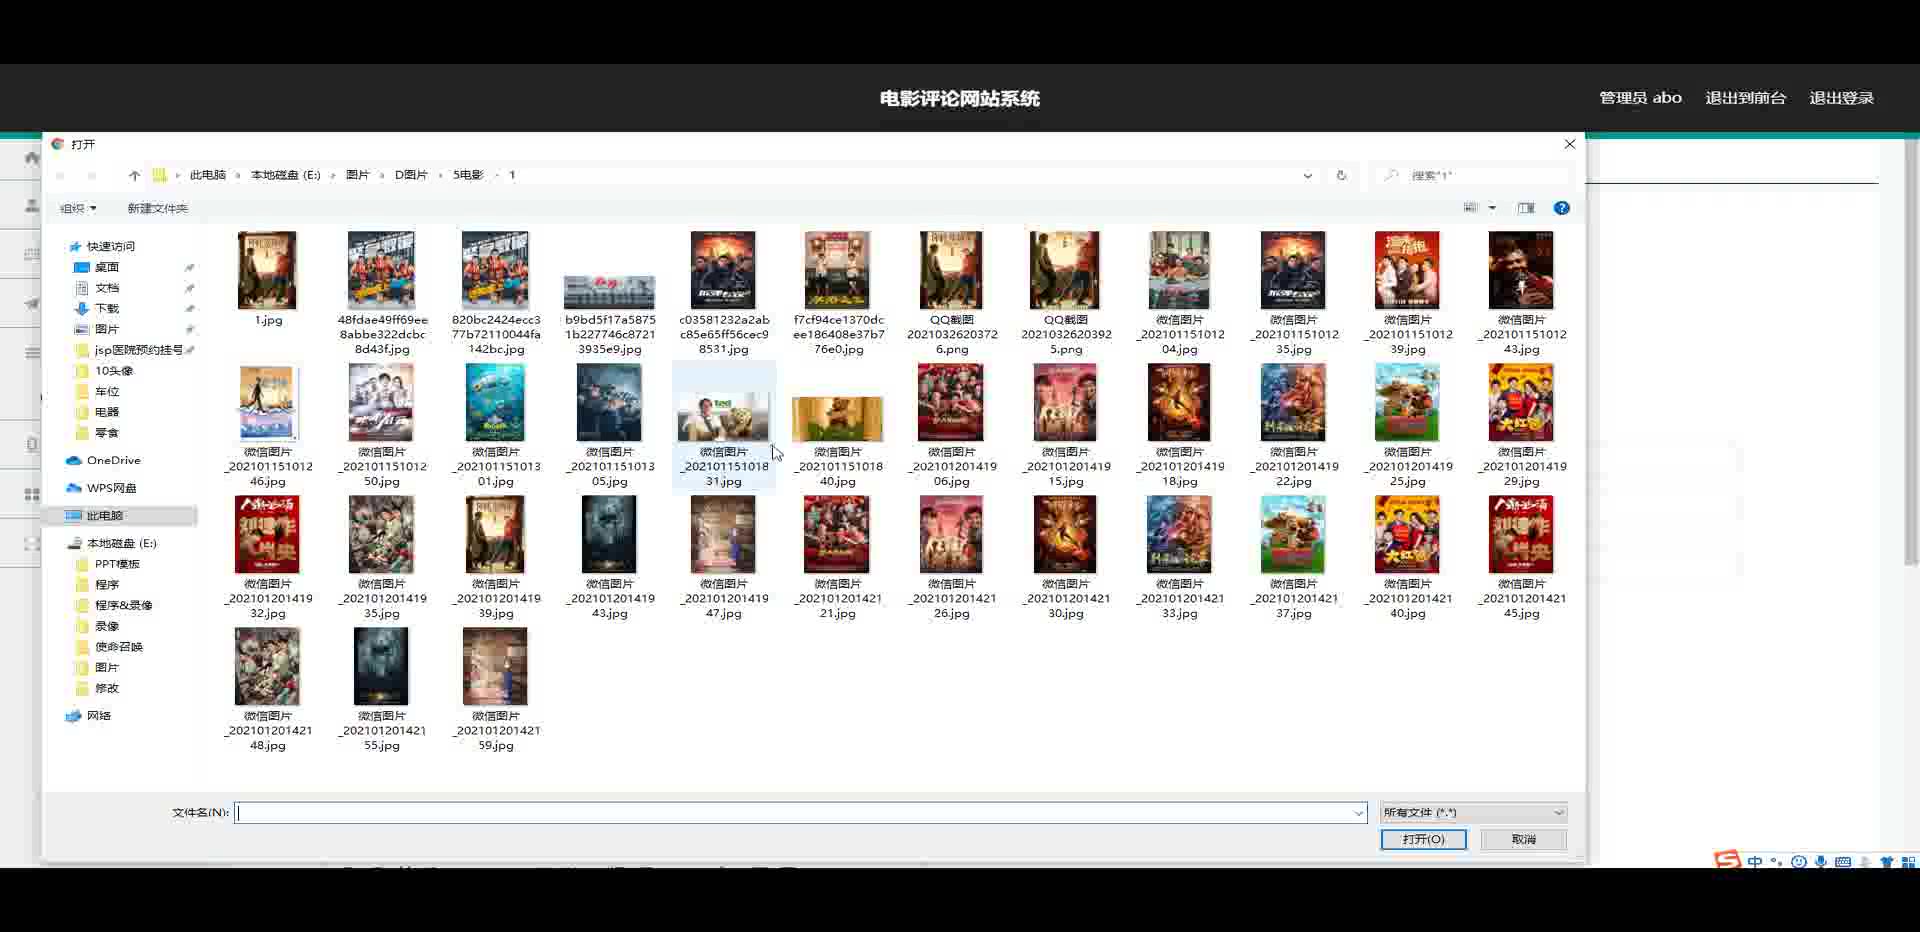The width and height of the screenshot is (1920, 932).
Task: Select 微信图片_20210115101831.jpg thumbnail
Action: pos(723,418)
